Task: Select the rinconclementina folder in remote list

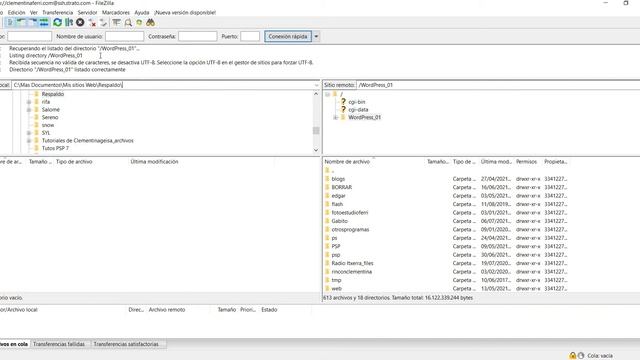Action: point(351,272)
